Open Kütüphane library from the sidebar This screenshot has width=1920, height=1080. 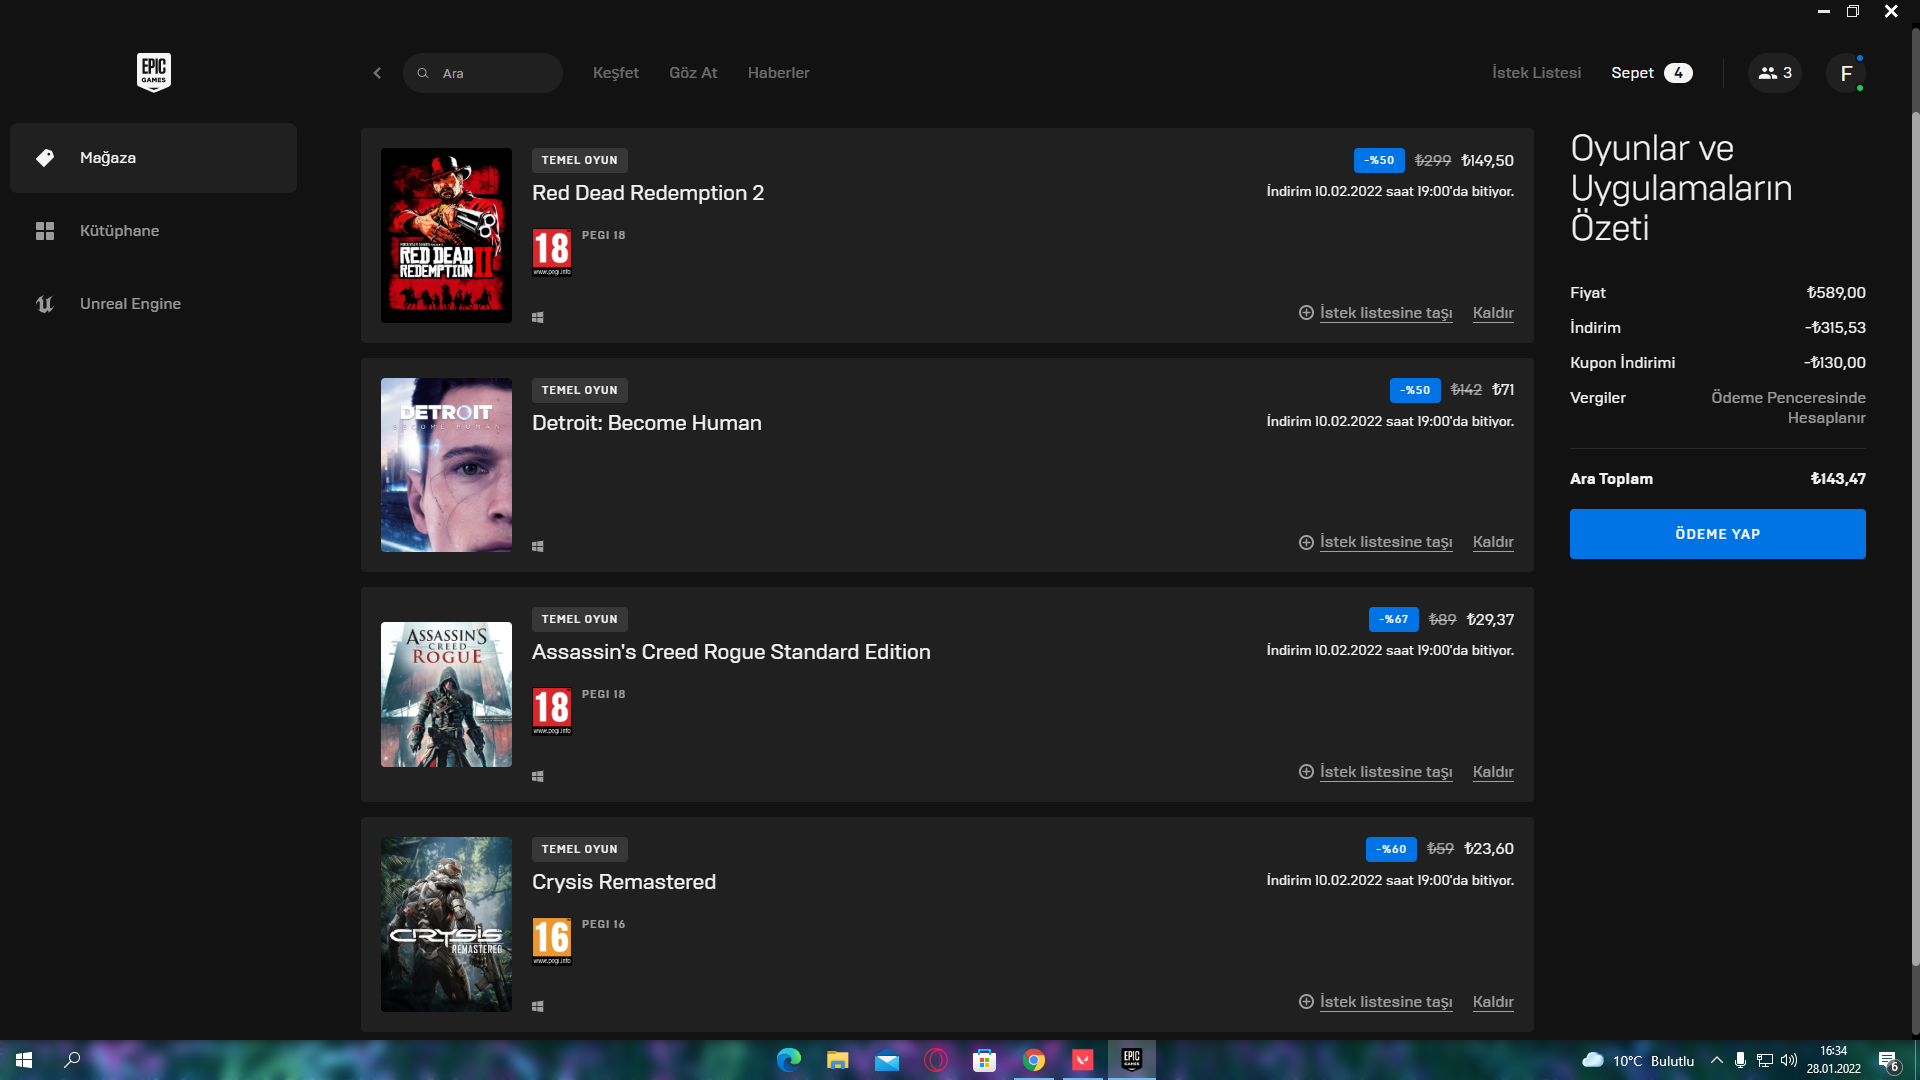click(119, 231)
